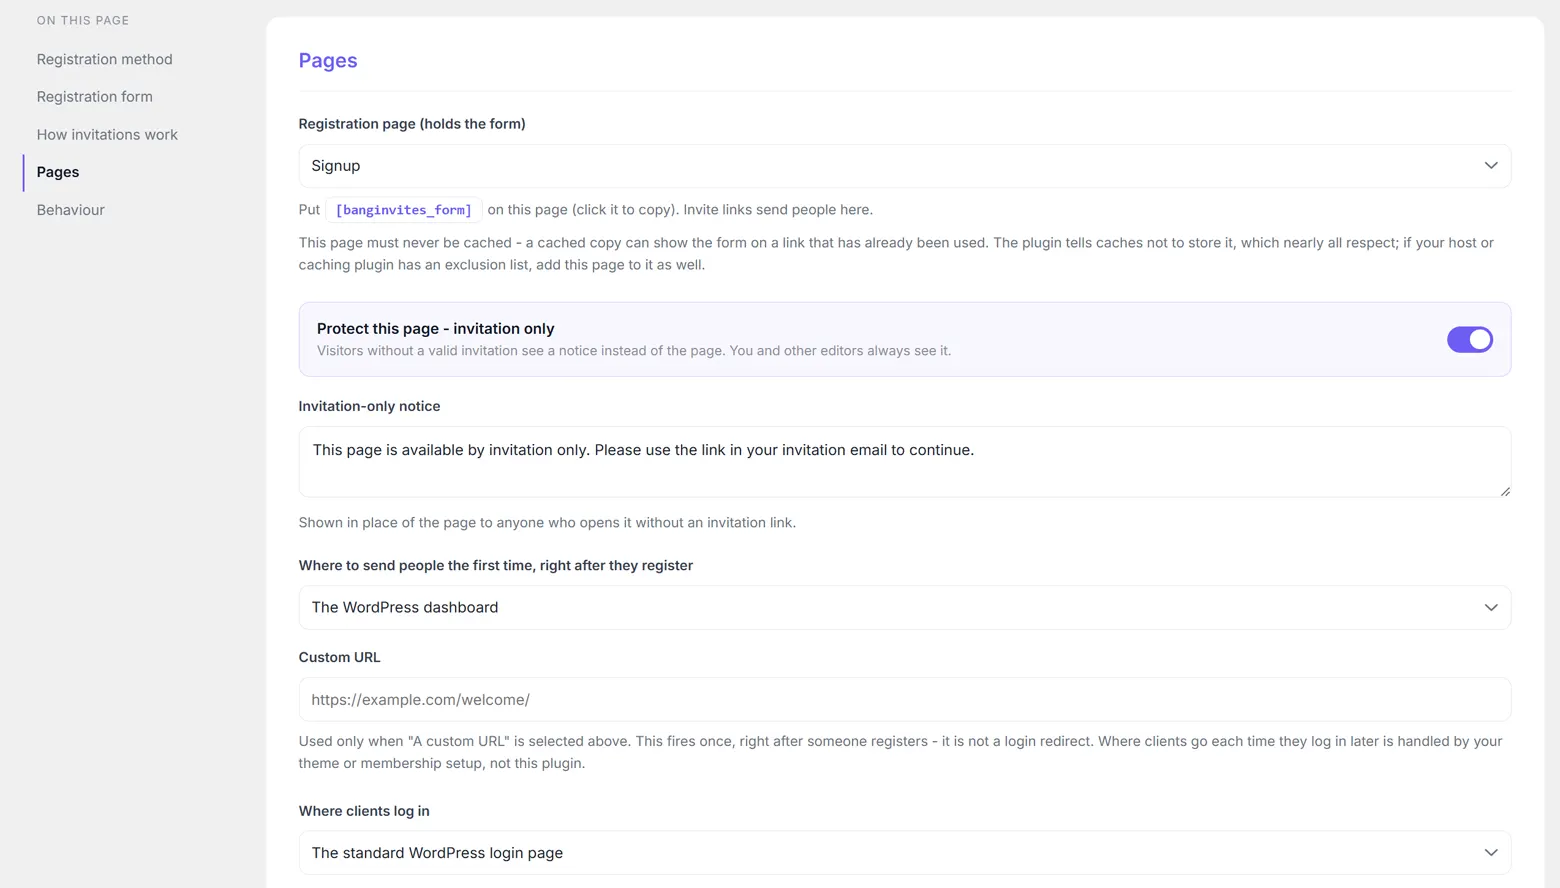Select Pages in the sidebar navigation
The height and width of the screenshot is (888, 1560).
pos(58,172)
